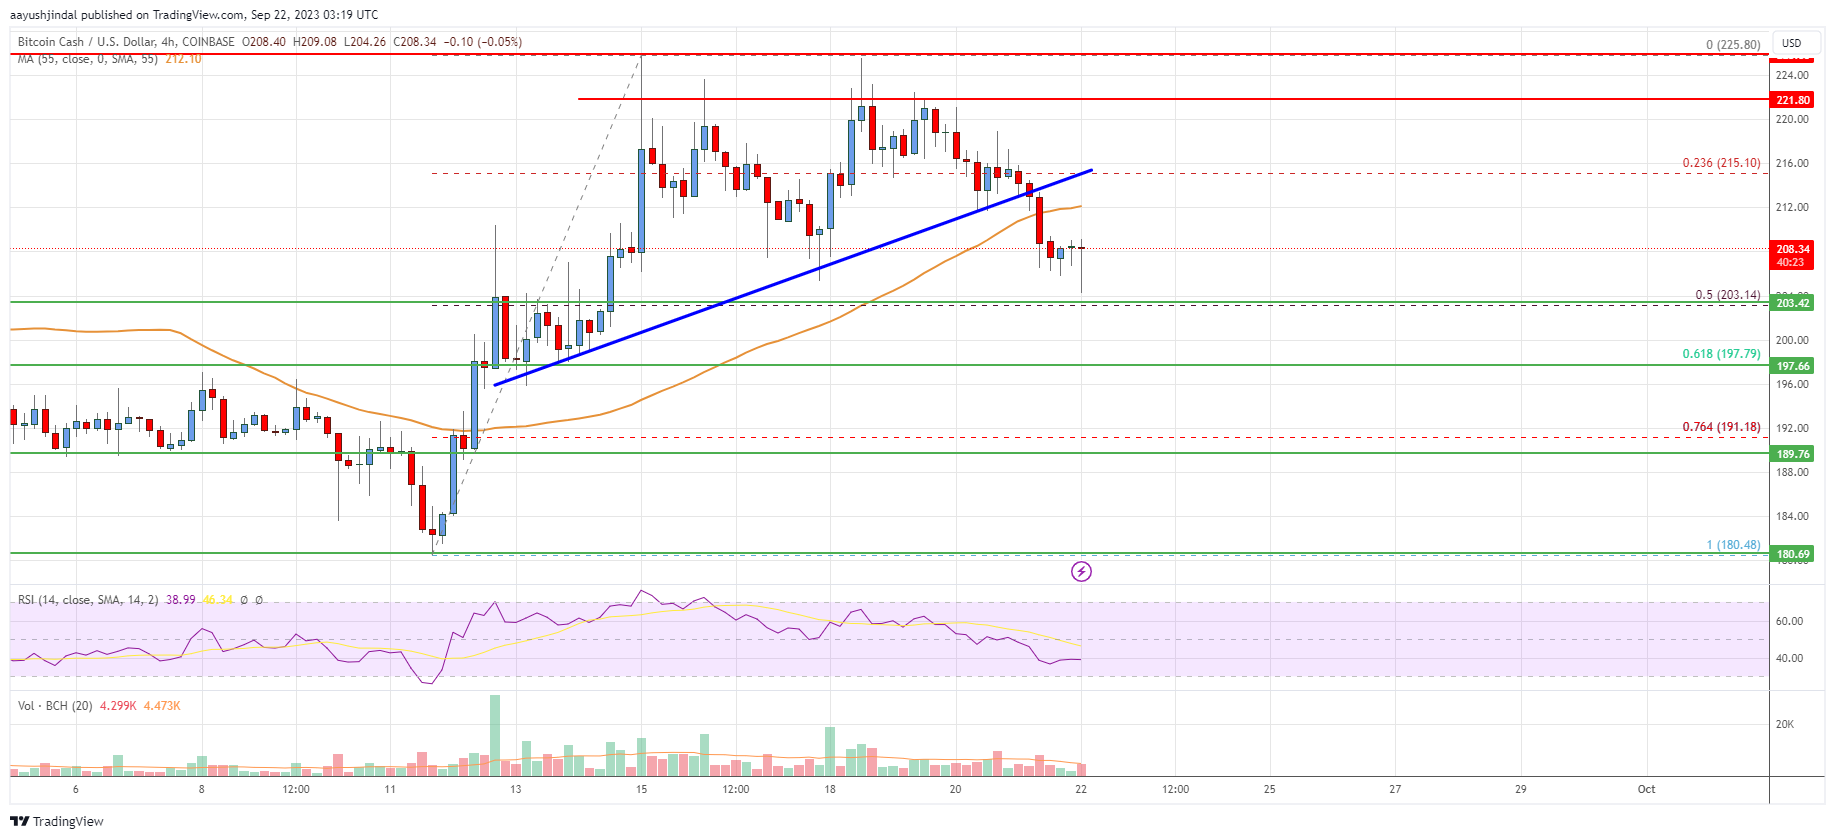Screen dimensions: 1835x839
Task: Click the 60.00 RSI scale label
Action: pos(1789,621)
